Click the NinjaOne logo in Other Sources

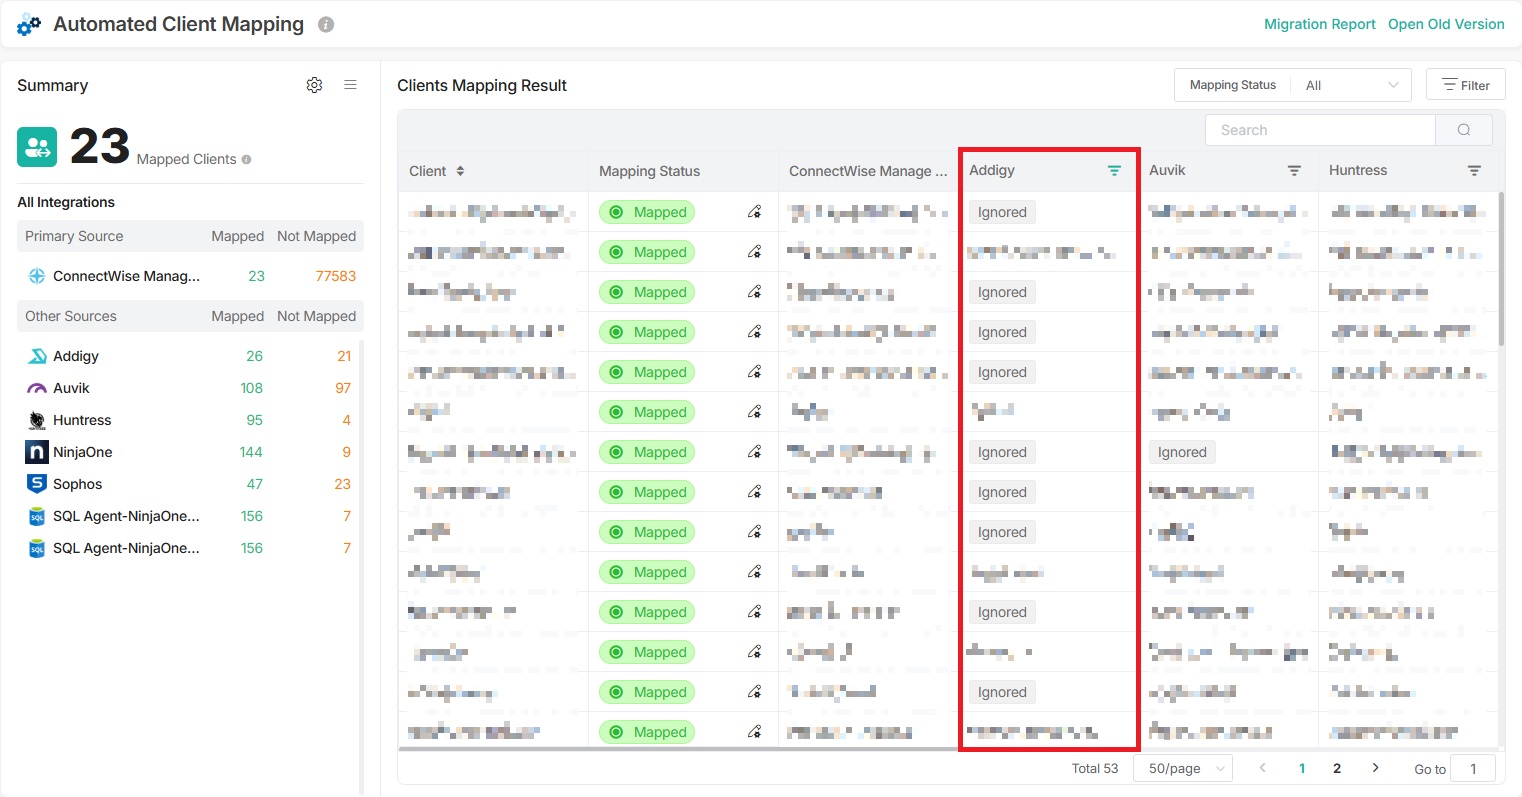pos(37,452)
